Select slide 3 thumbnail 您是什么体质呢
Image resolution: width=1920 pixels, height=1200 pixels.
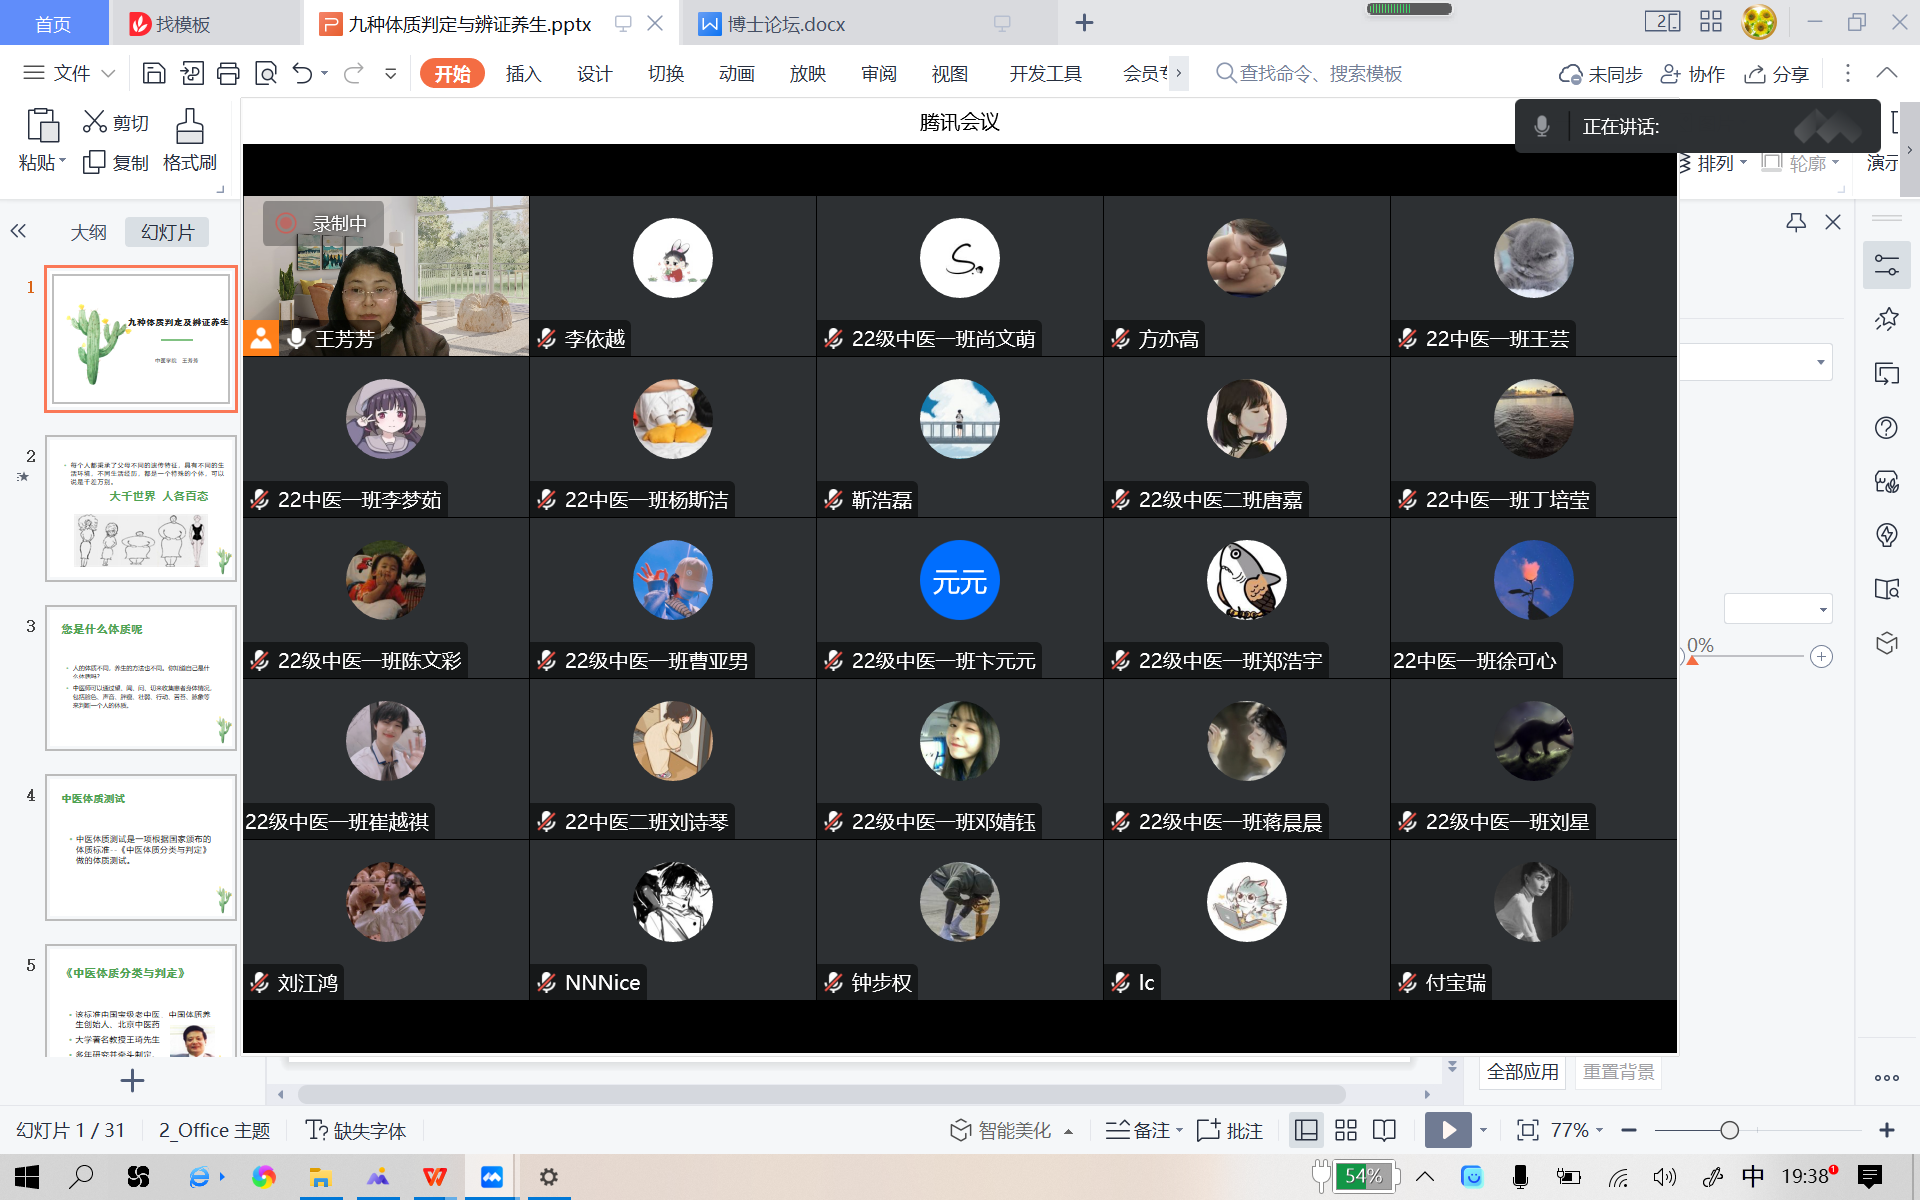(x=141, y=677)
